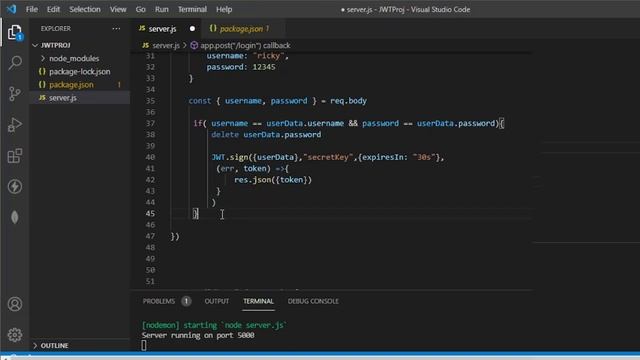Open the Edit menu
640x360 pixels.
coord(53,9)
